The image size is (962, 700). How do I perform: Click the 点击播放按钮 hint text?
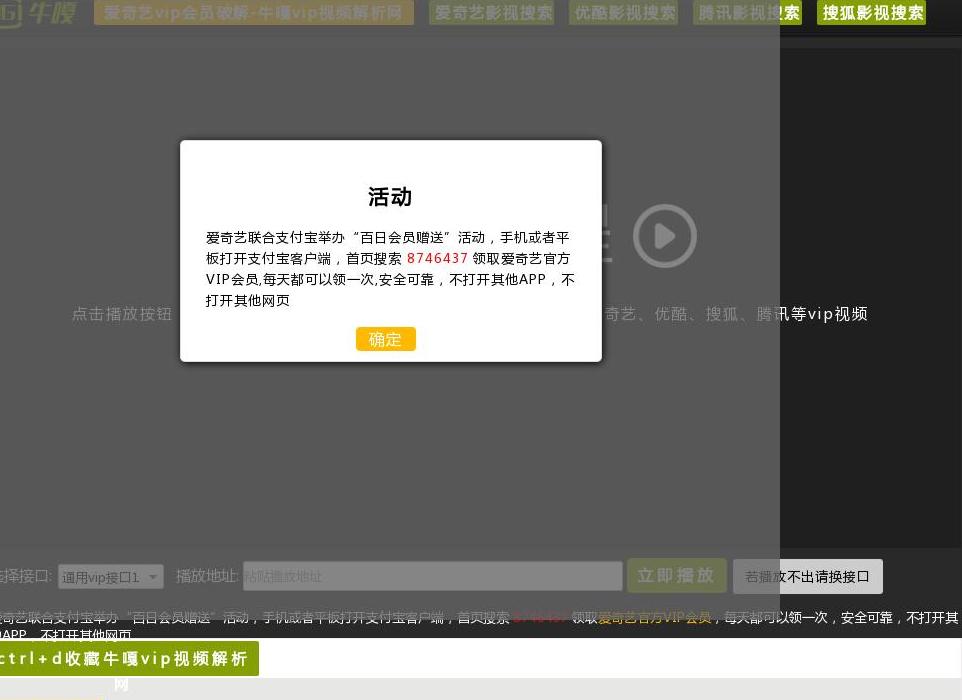(122, 314)
